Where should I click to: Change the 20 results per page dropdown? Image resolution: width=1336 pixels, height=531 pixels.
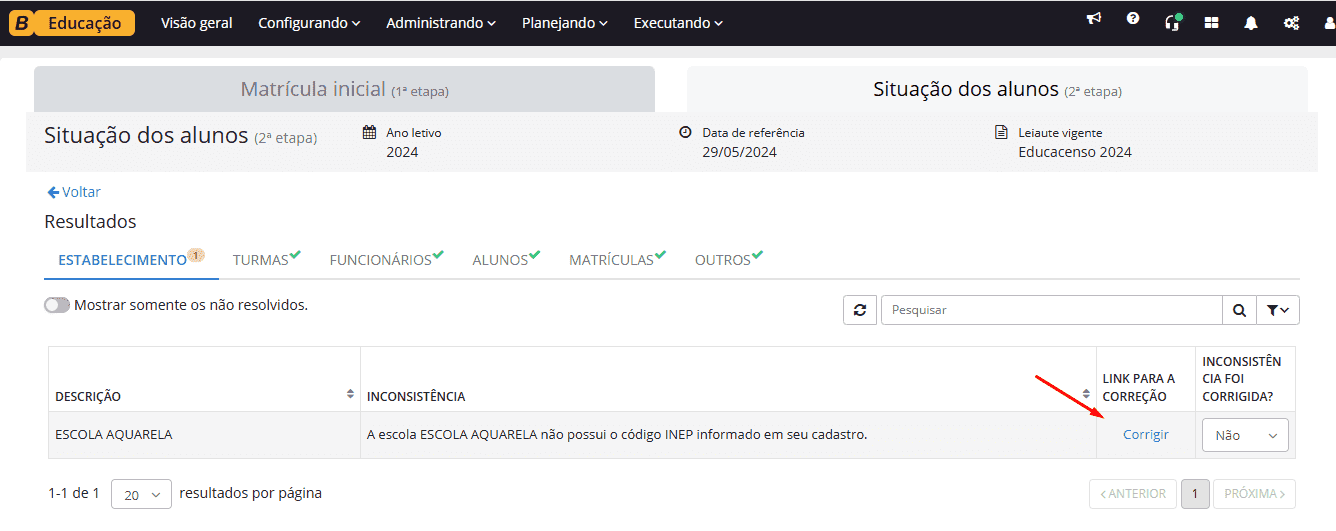click(x=141, y=494)
